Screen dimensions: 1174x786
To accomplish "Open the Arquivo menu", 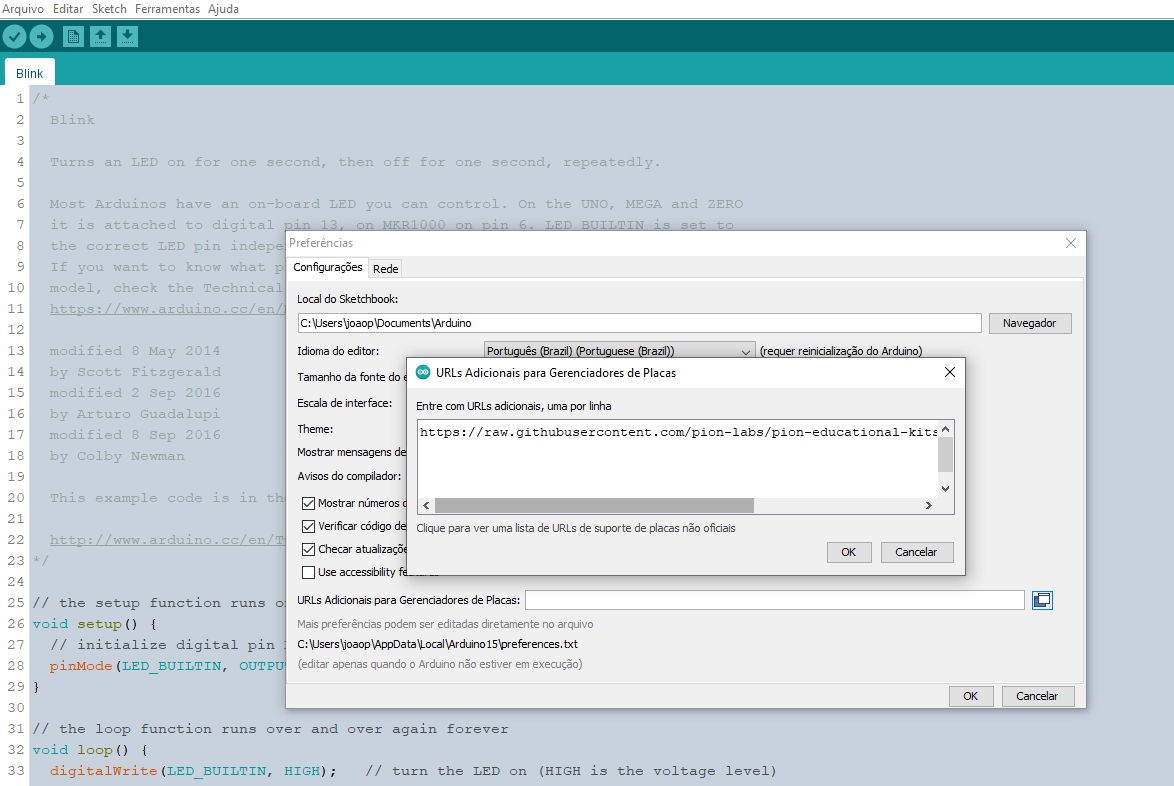I will click(23, 9).
